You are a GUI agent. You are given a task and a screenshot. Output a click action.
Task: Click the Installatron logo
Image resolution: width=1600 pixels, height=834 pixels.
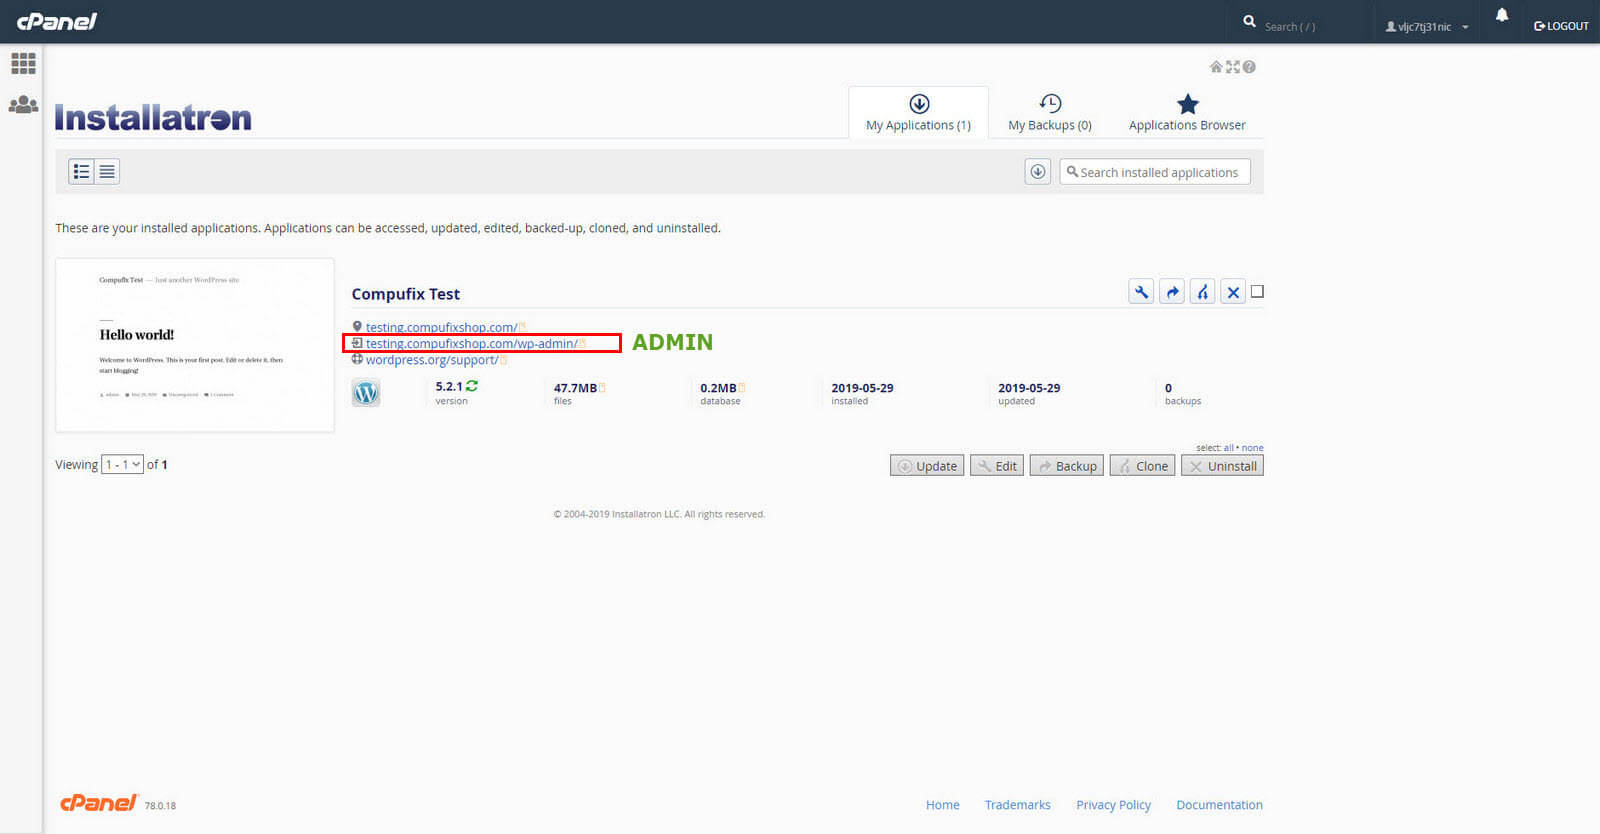point(153,117)
